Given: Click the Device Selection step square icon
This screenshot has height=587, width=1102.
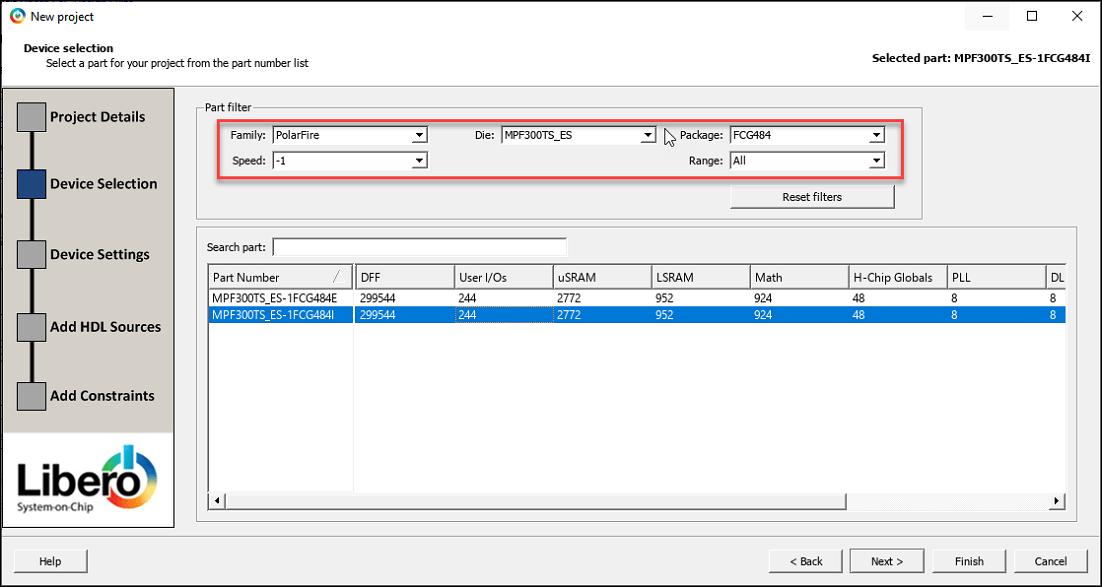Looking at the screenshot, I should point(32,184).
